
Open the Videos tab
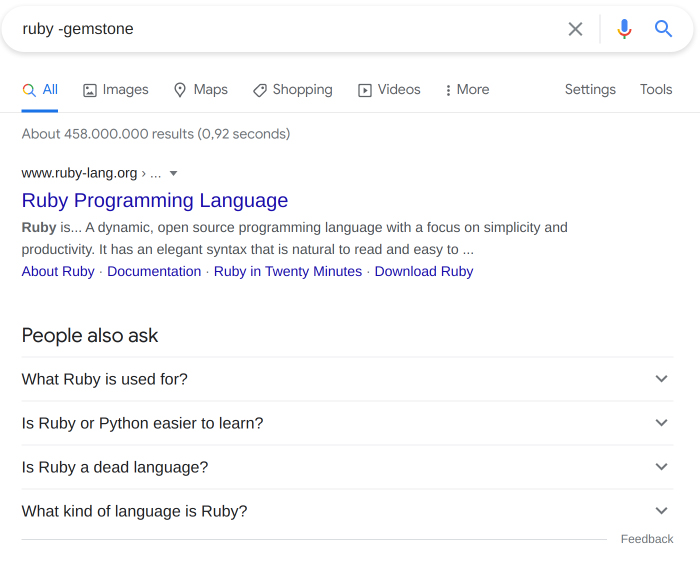click(x=389, y=90)
